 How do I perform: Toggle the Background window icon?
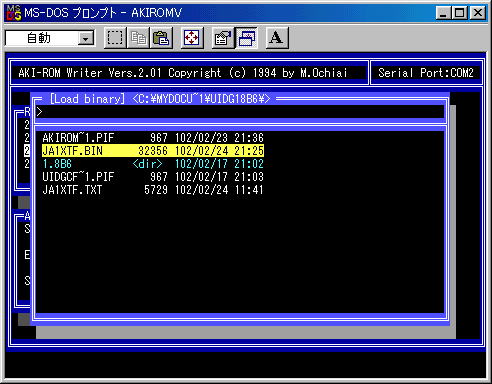[x=246, y=38]
